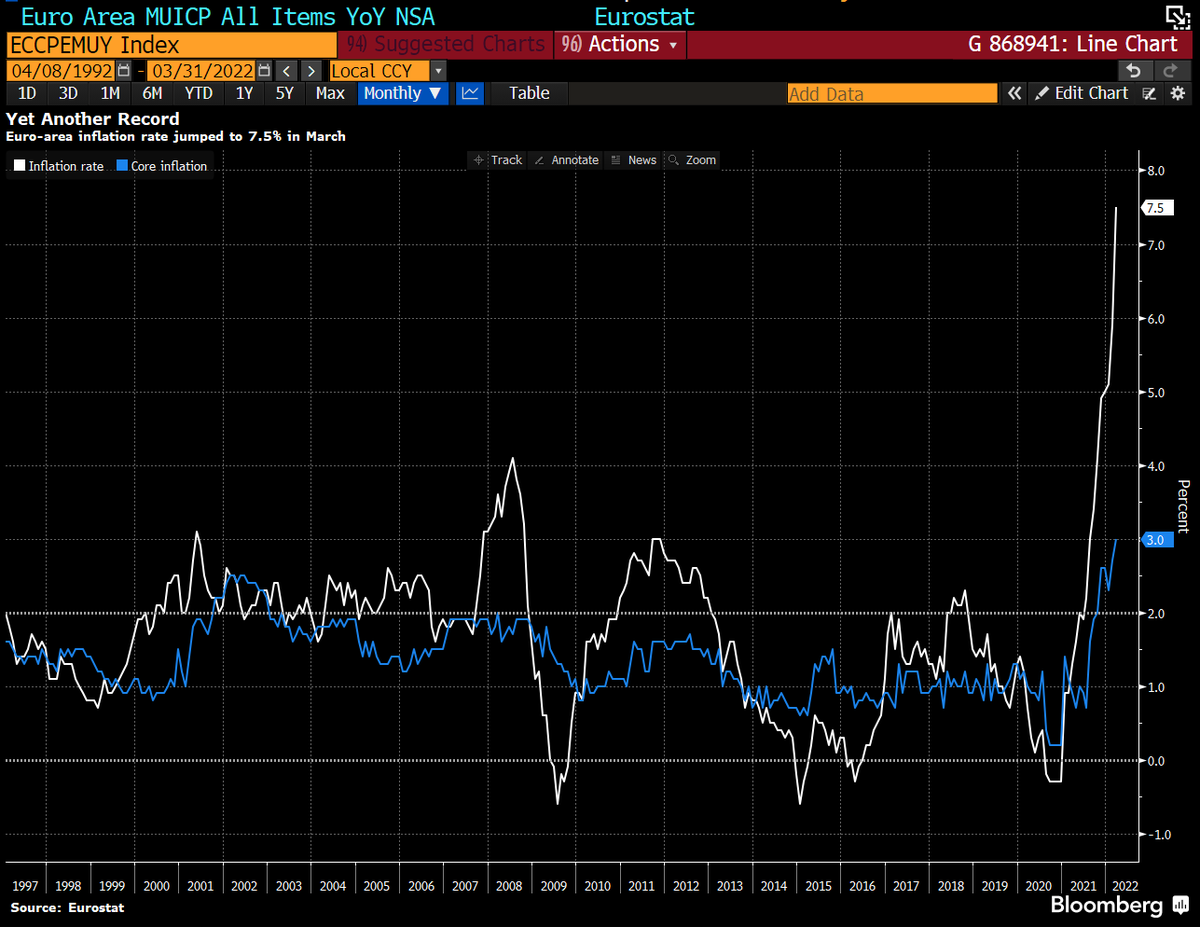The height and width of the screenshot is (927, 1200).
Task: Open the Actions menu
Action: point(620,44)
